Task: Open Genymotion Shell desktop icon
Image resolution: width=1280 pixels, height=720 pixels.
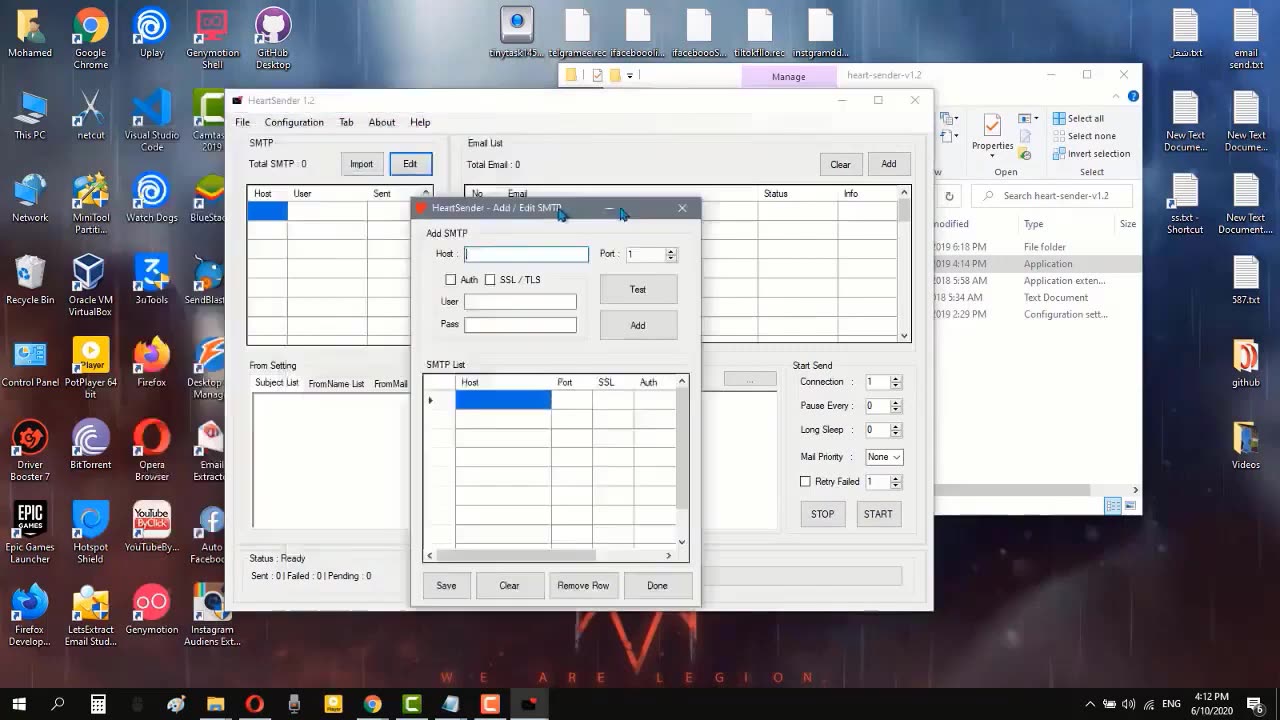Action: pyautogui.click(x=212, y=40)
